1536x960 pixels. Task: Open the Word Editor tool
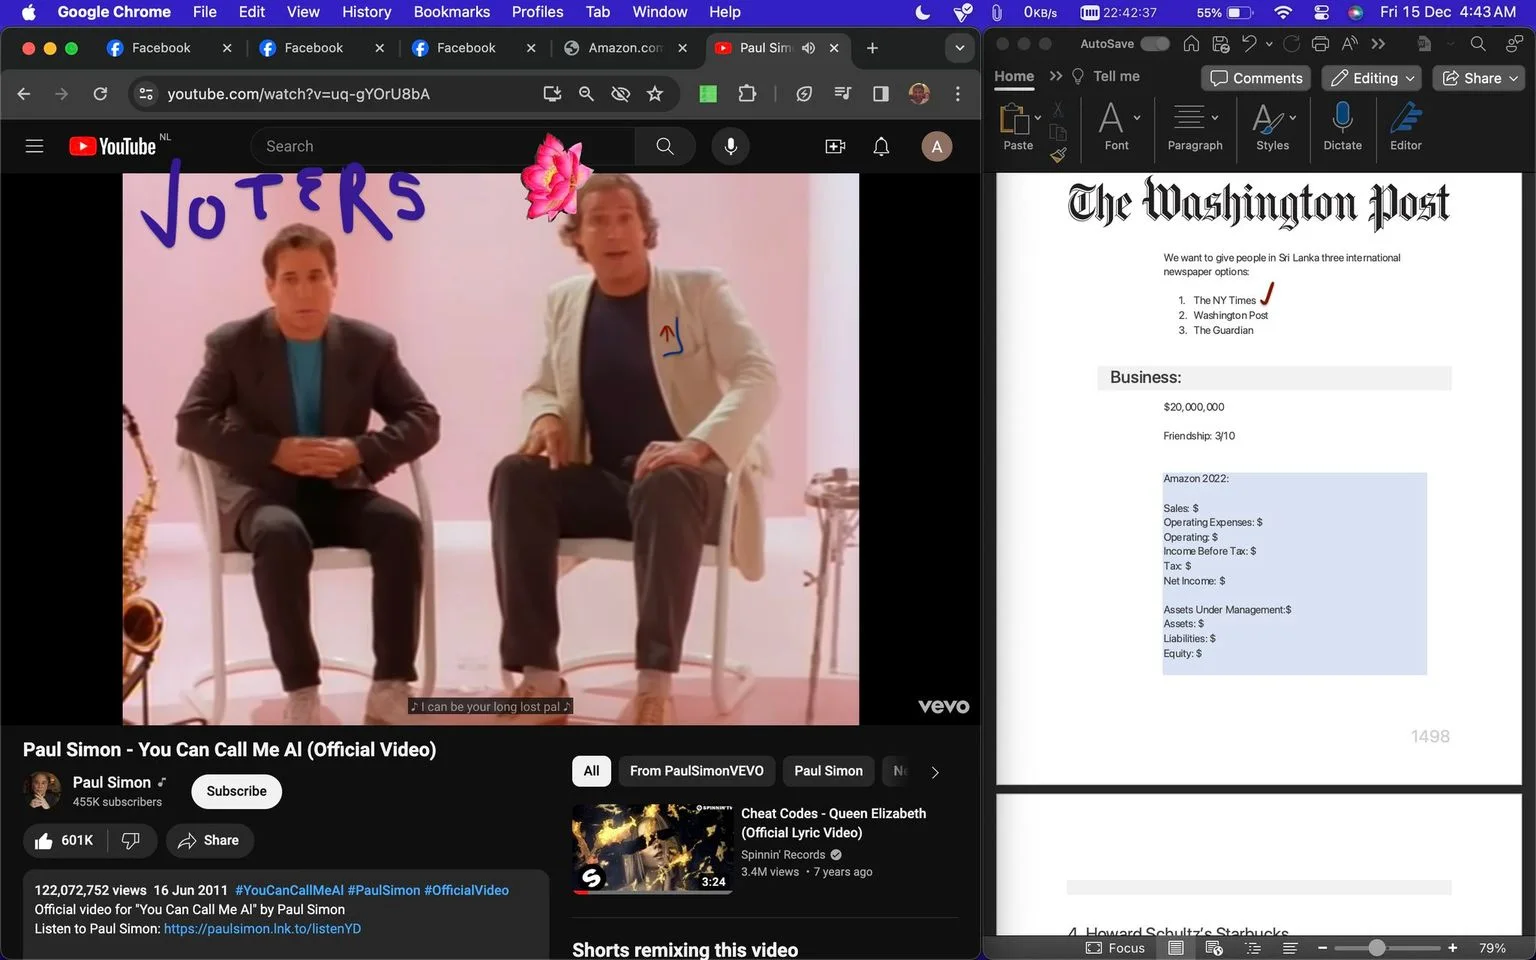pyautogui.click(x=1405, y=126)
